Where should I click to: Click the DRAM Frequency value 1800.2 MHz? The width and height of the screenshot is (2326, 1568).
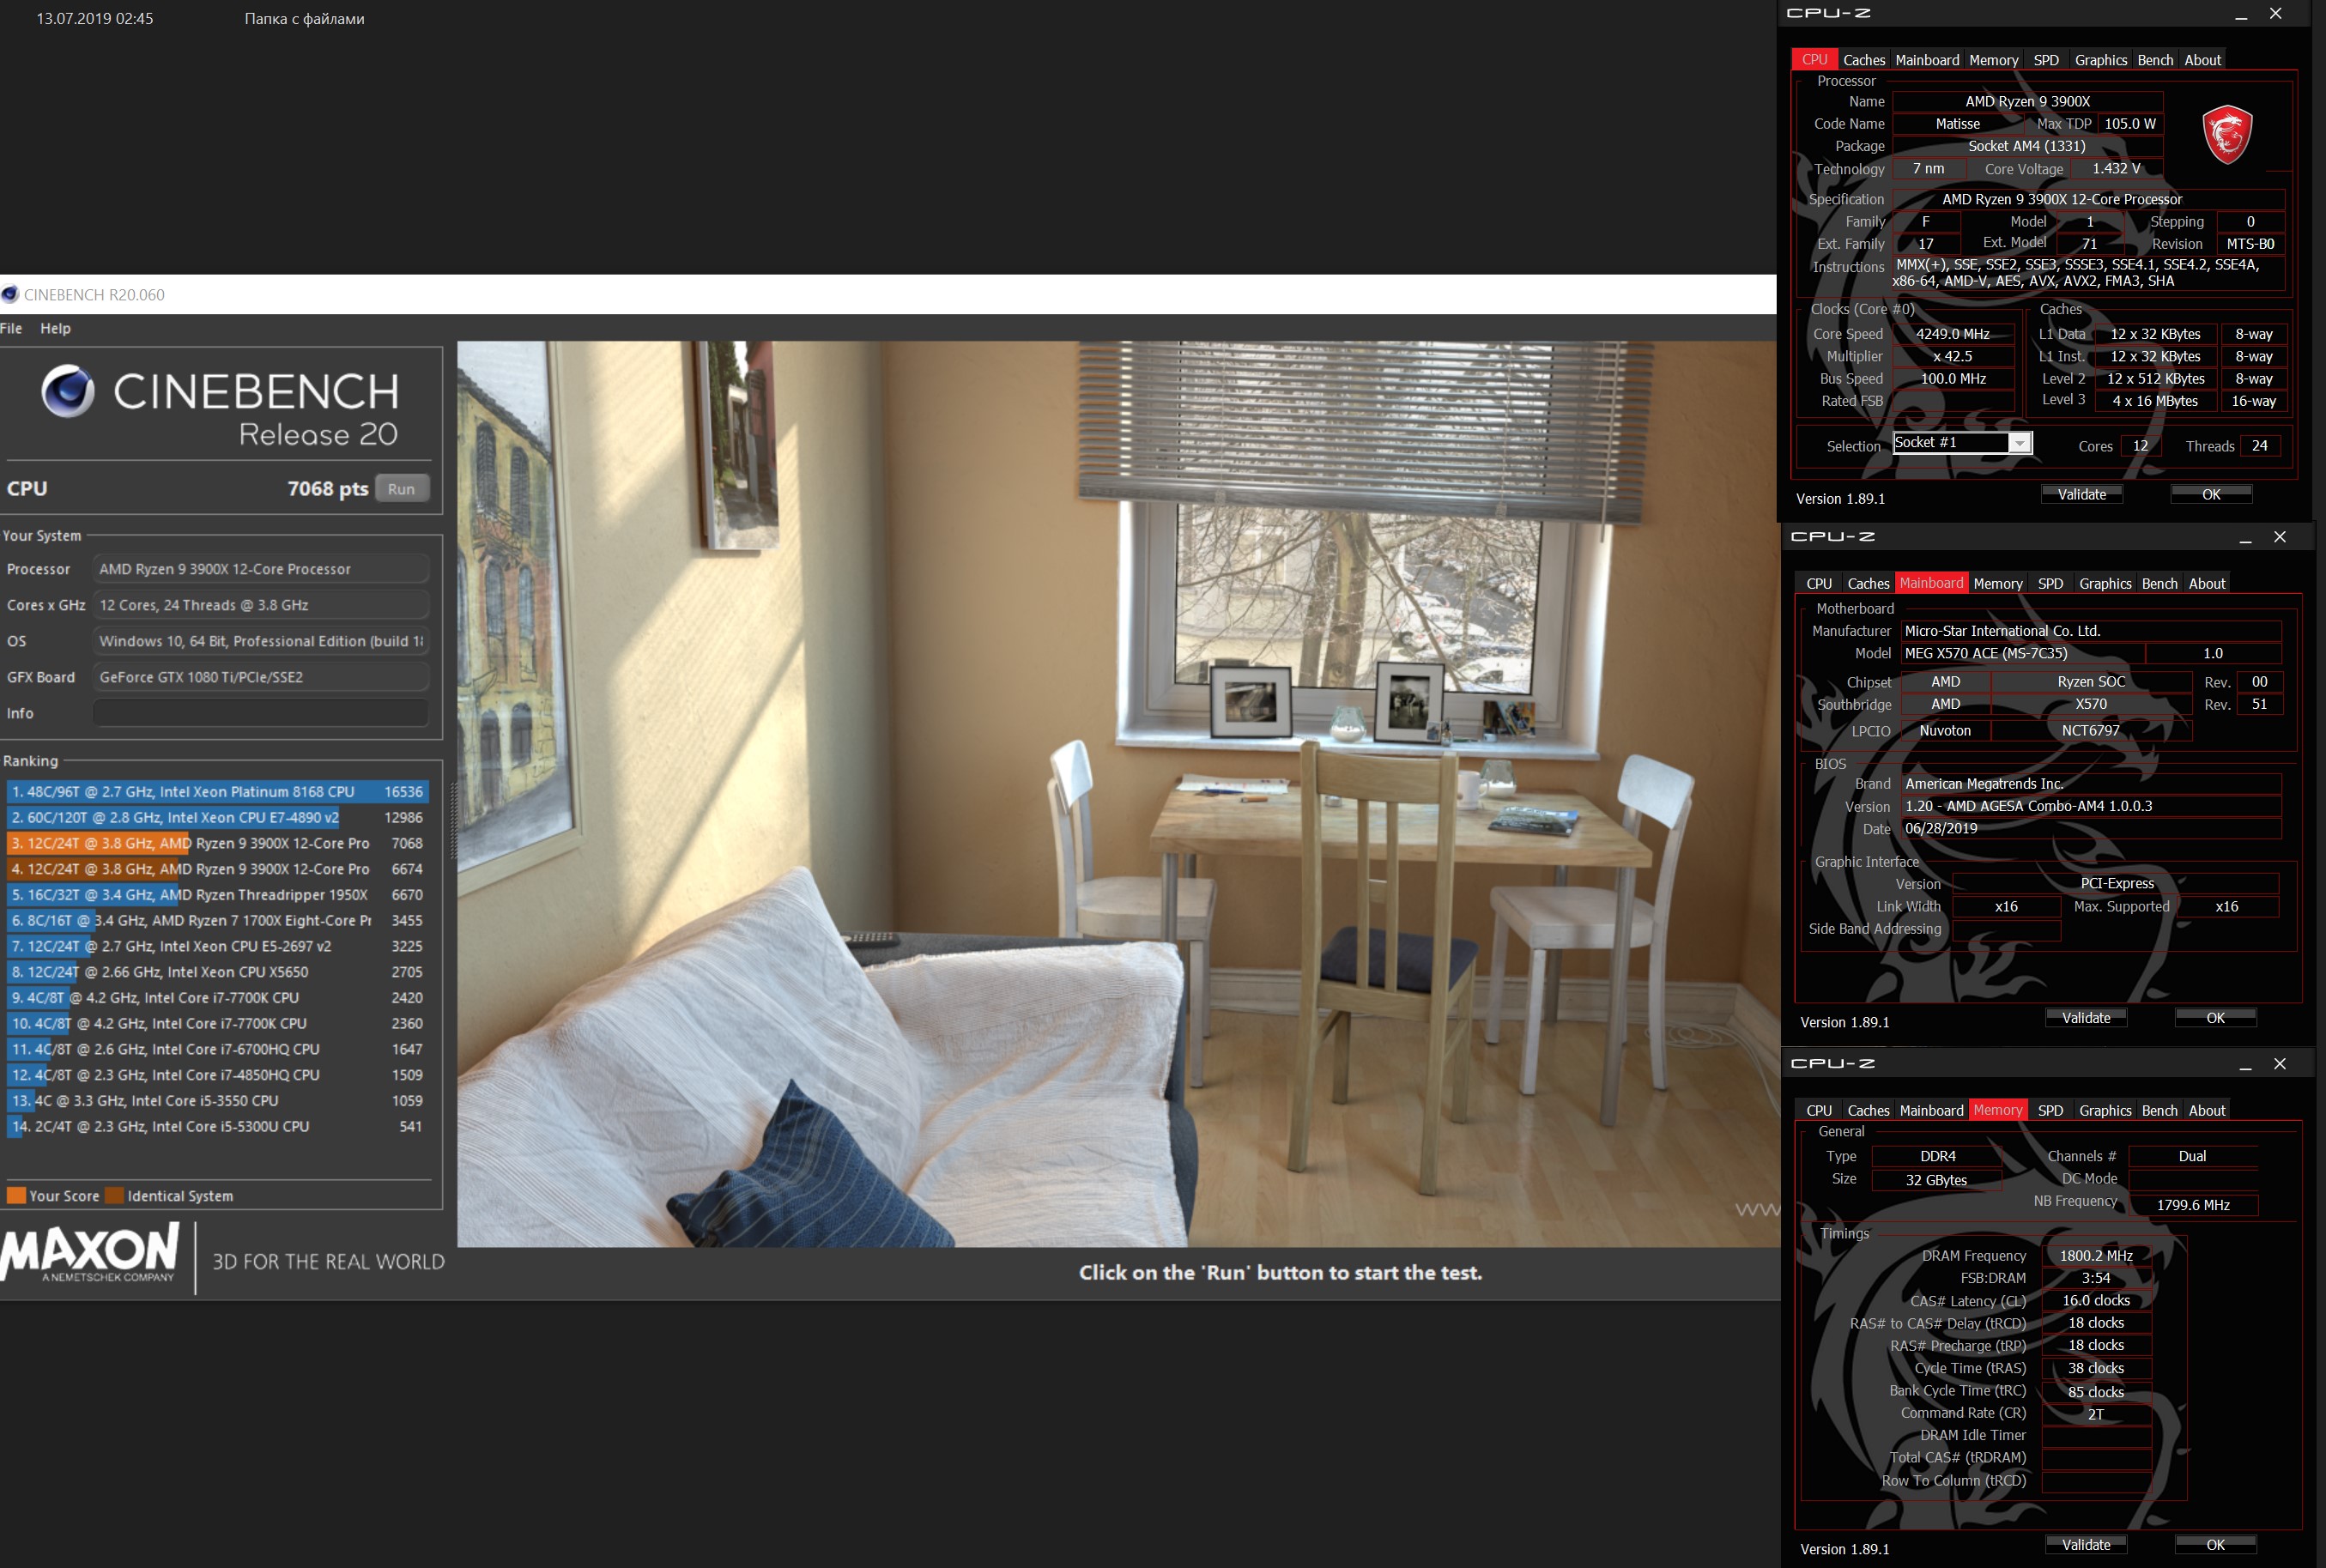coord(2096,1256)
